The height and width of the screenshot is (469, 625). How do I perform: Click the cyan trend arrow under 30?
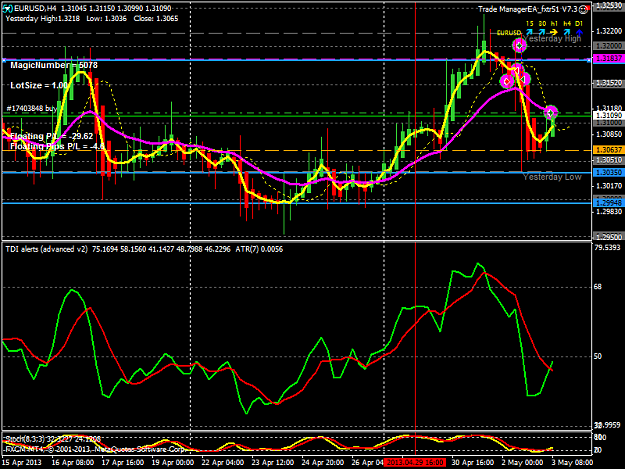(542, 32)
